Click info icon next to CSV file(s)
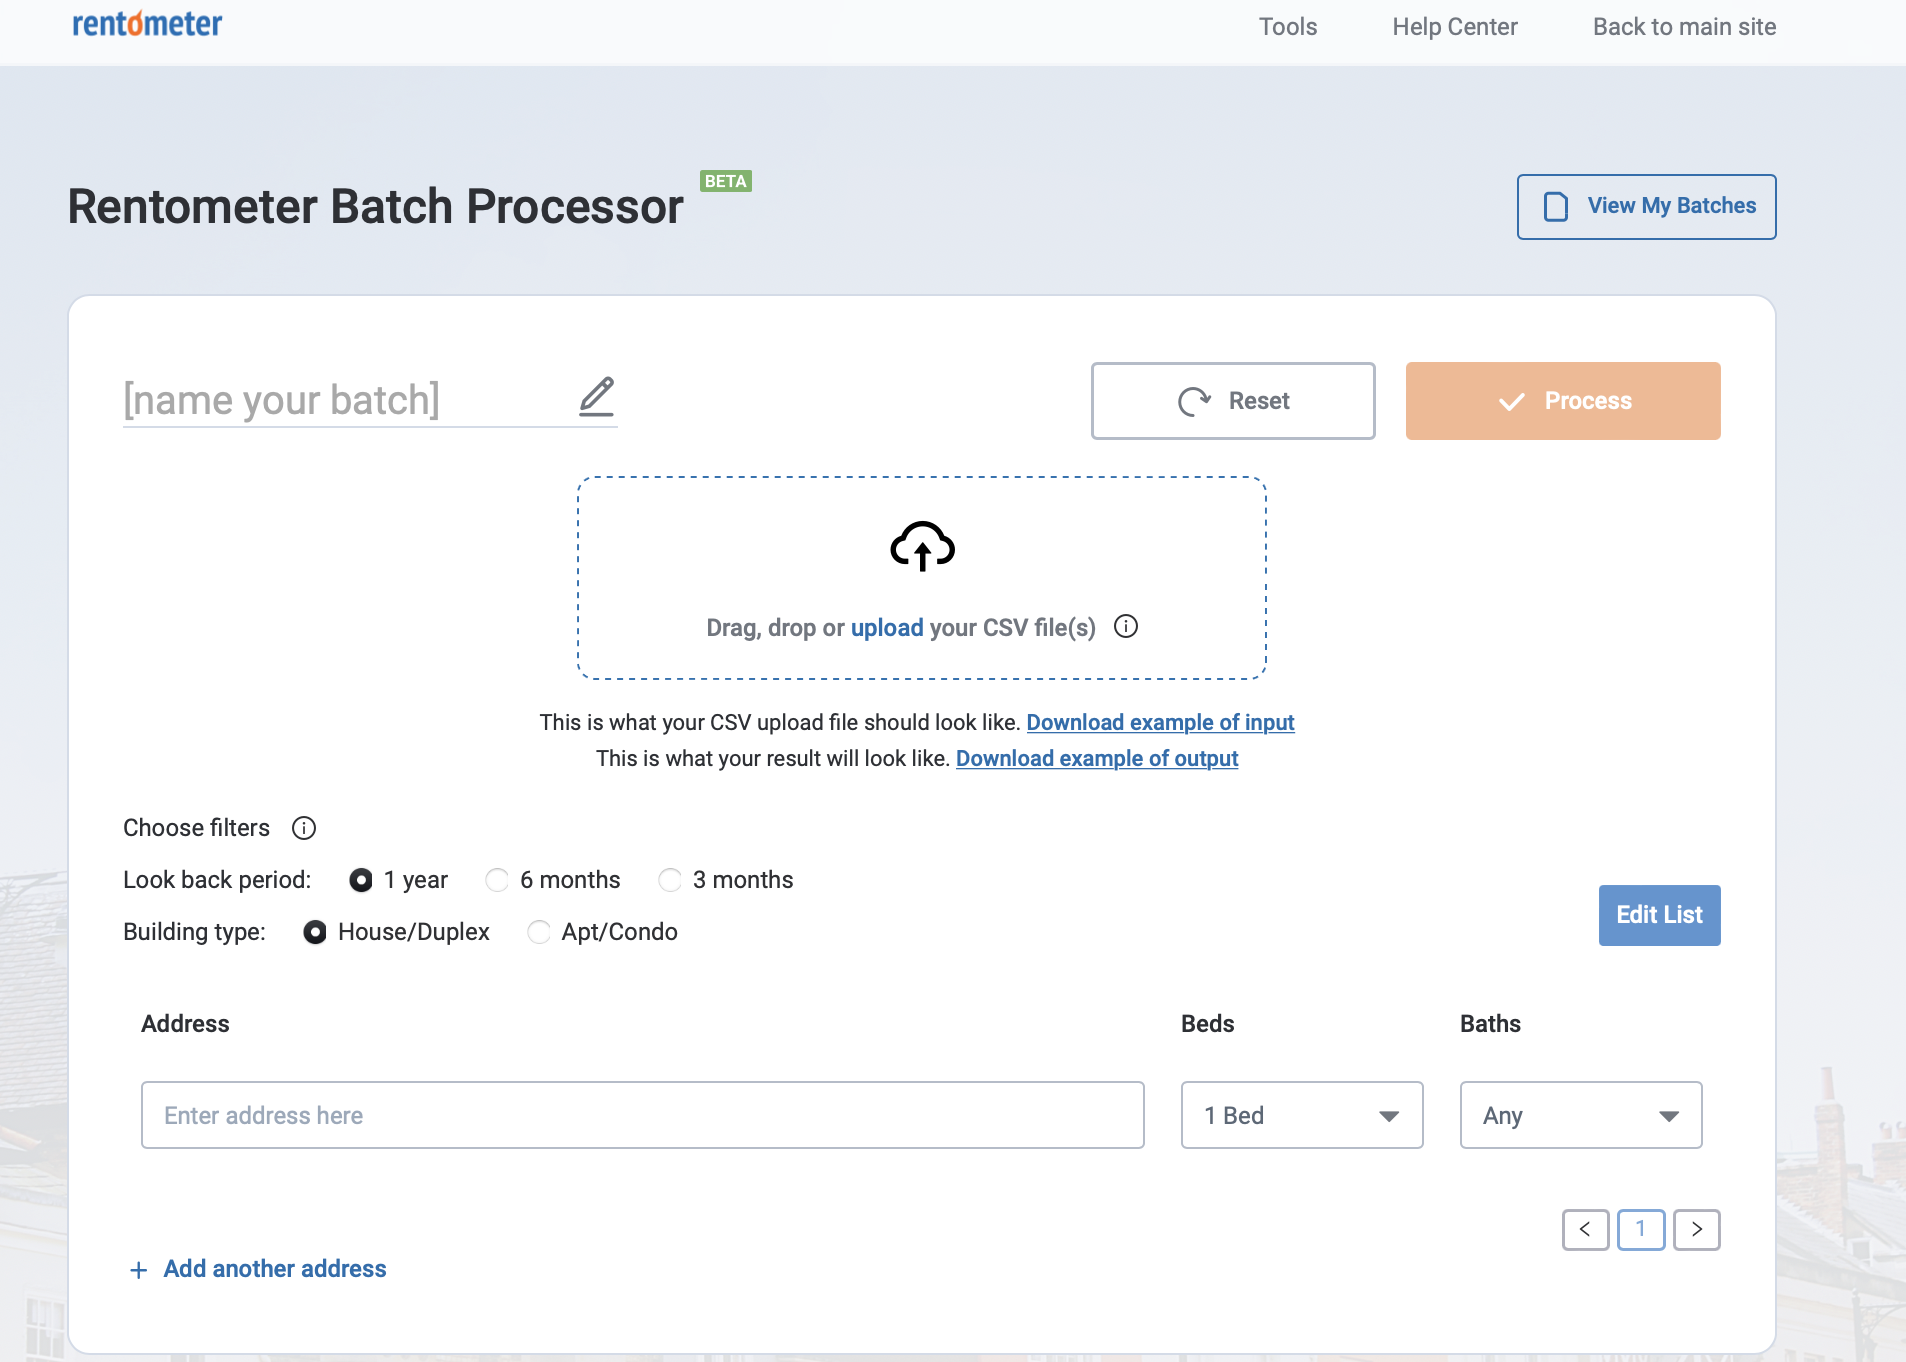Viewport: 1906px width, 1362px height. coord(1126,627)
